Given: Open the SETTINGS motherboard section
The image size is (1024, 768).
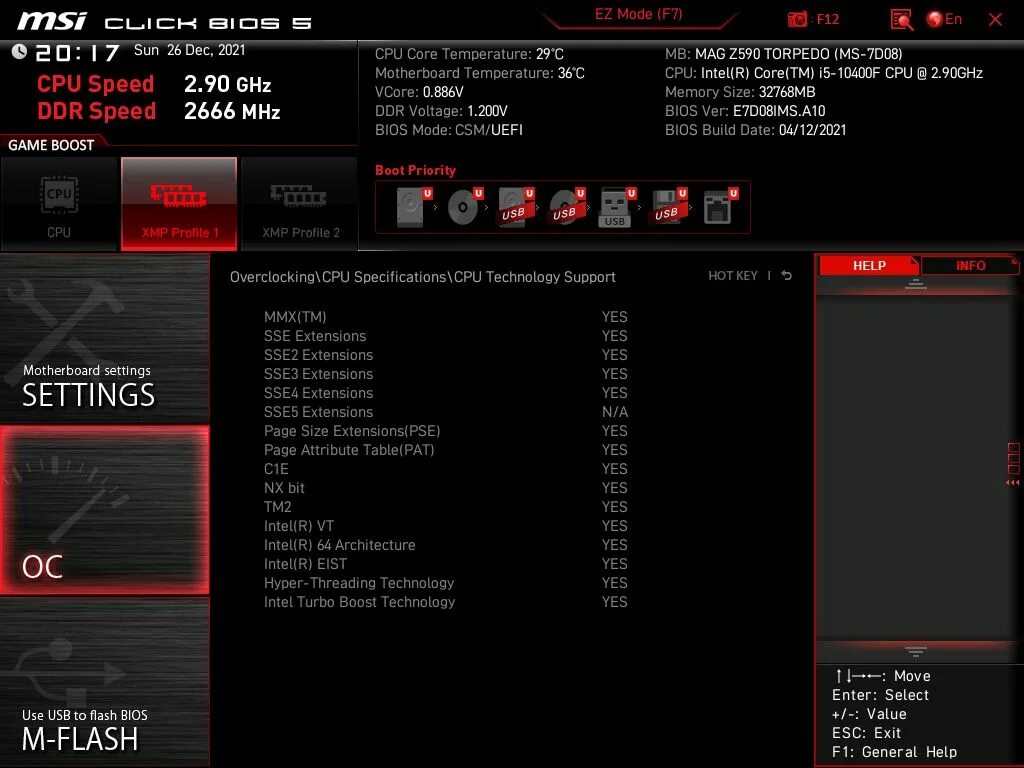Looking at the screenshot, I should point(104,339).
